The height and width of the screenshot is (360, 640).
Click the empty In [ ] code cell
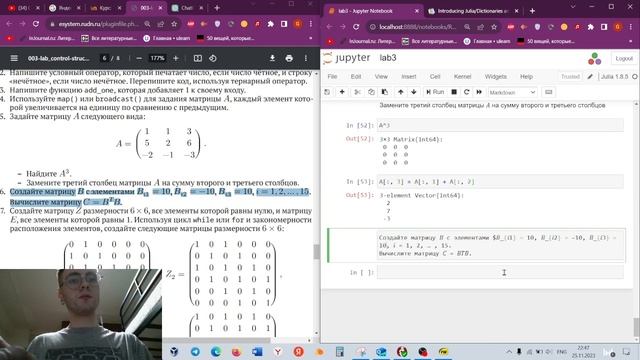(500, 272)
